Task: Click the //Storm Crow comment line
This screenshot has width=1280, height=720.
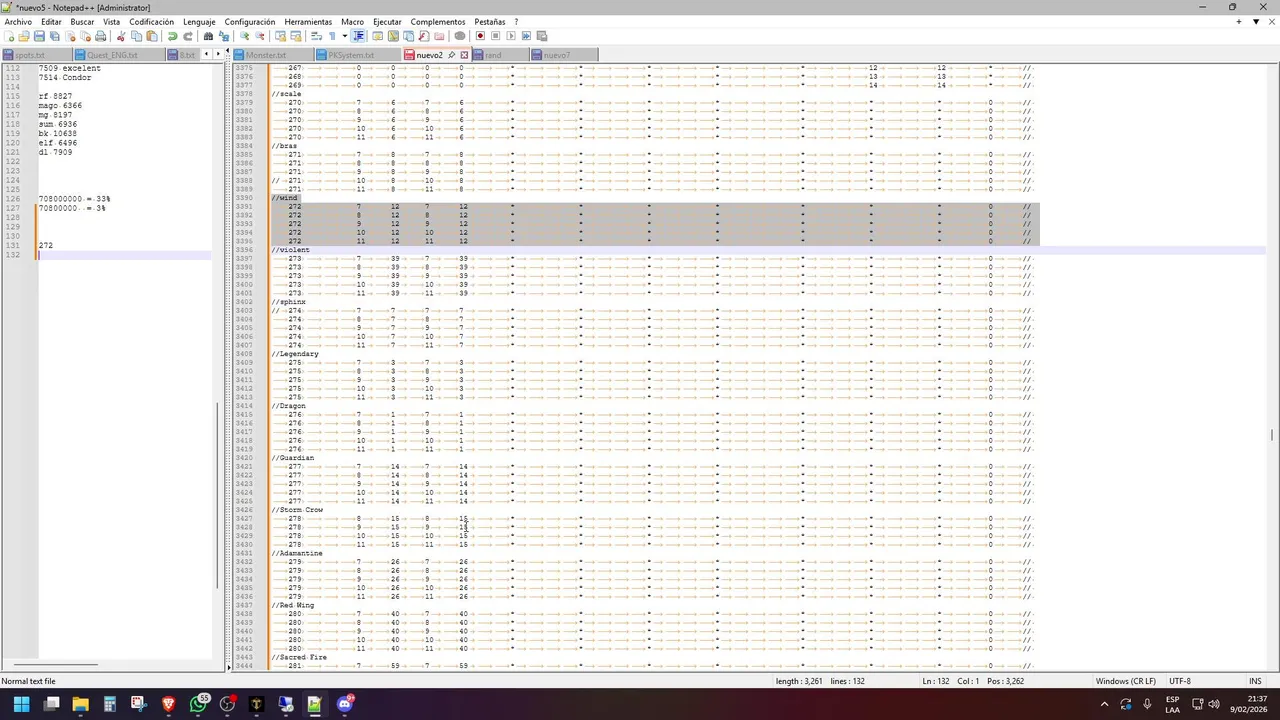Action: [297, 510]
